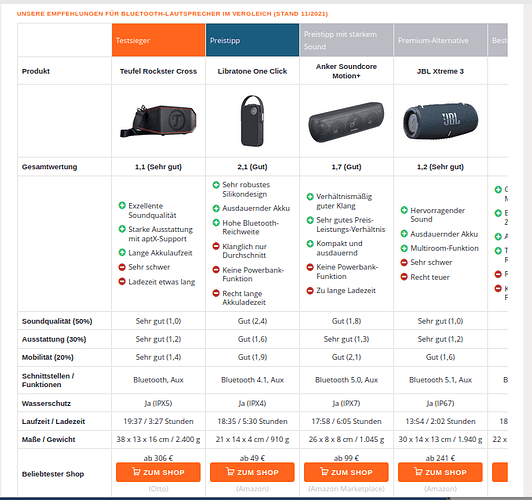Click ZUM SHOP button under ab 49 €
Image resolution: width=532 pixels, height=500 pixels.
click(252, 472)
